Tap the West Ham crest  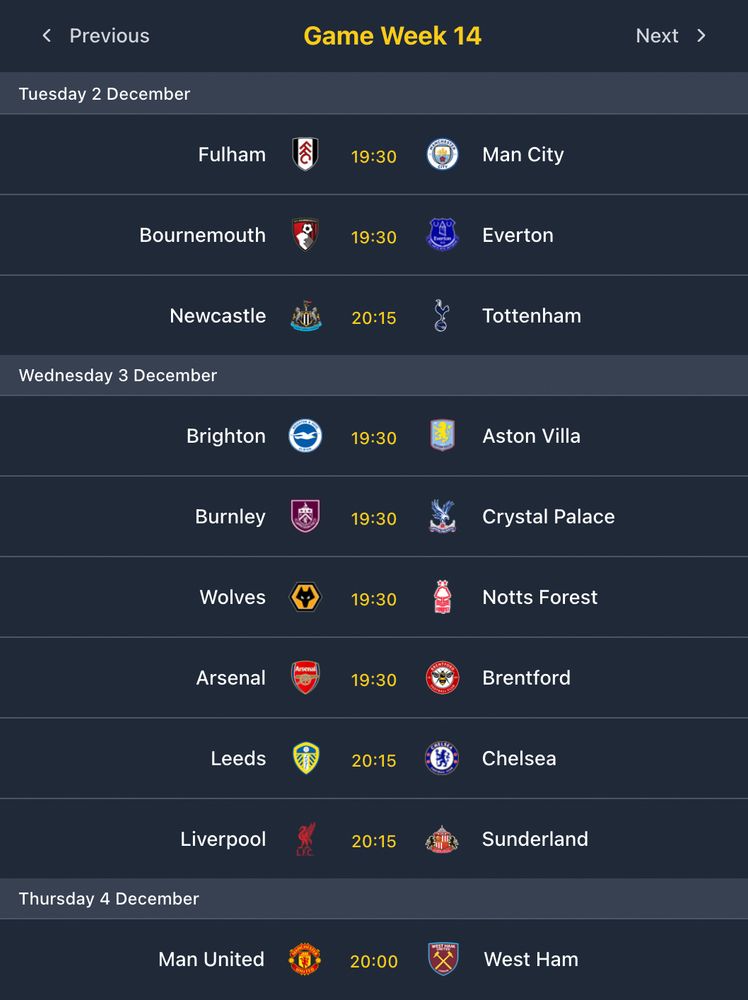coord(442,959)
